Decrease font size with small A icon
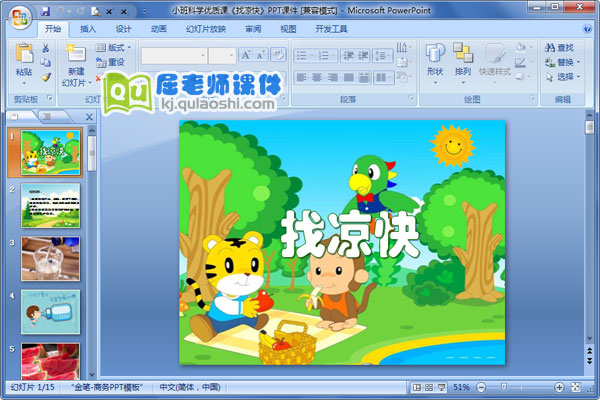The image size is (600, 400). pyautogui.click(x=260, y=56)
